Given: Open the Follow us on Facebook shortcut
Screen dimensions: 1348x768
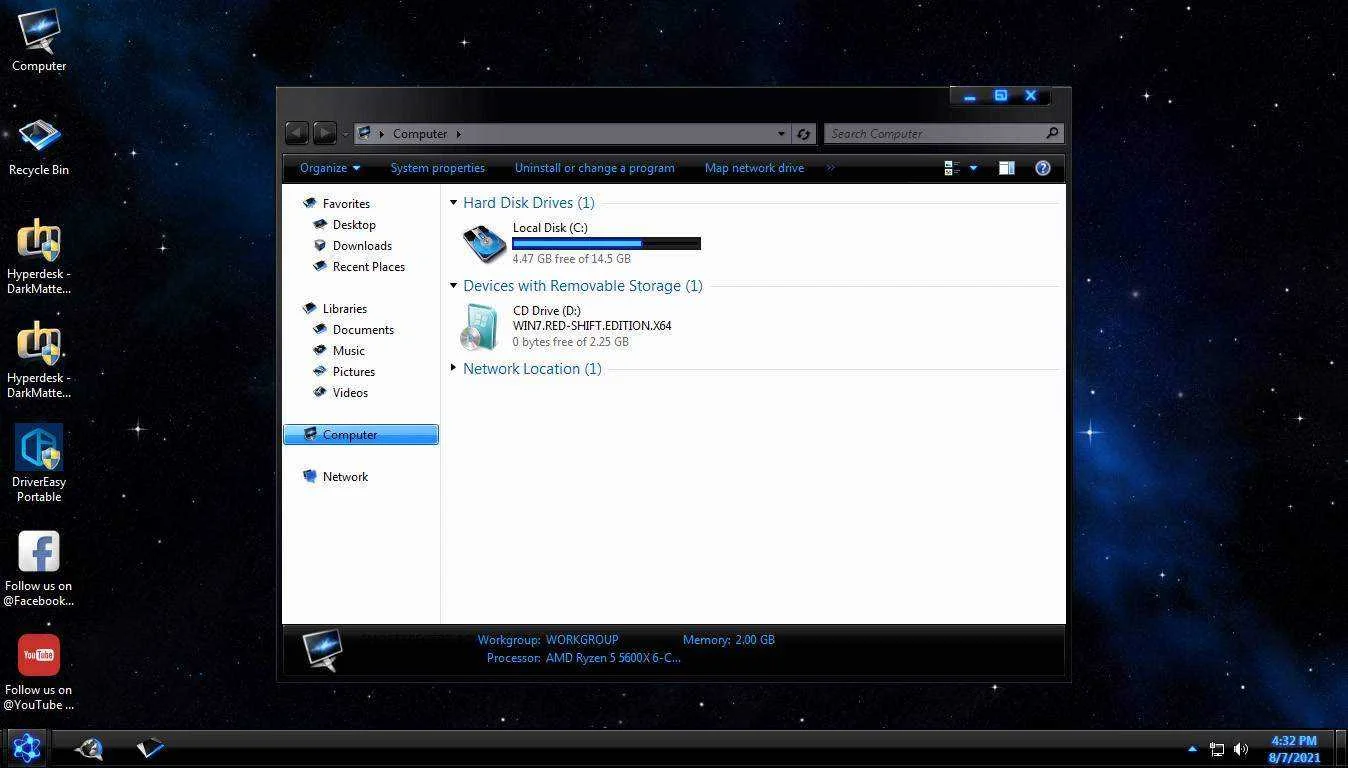Looking at the screenshot, I should point(39,568).
